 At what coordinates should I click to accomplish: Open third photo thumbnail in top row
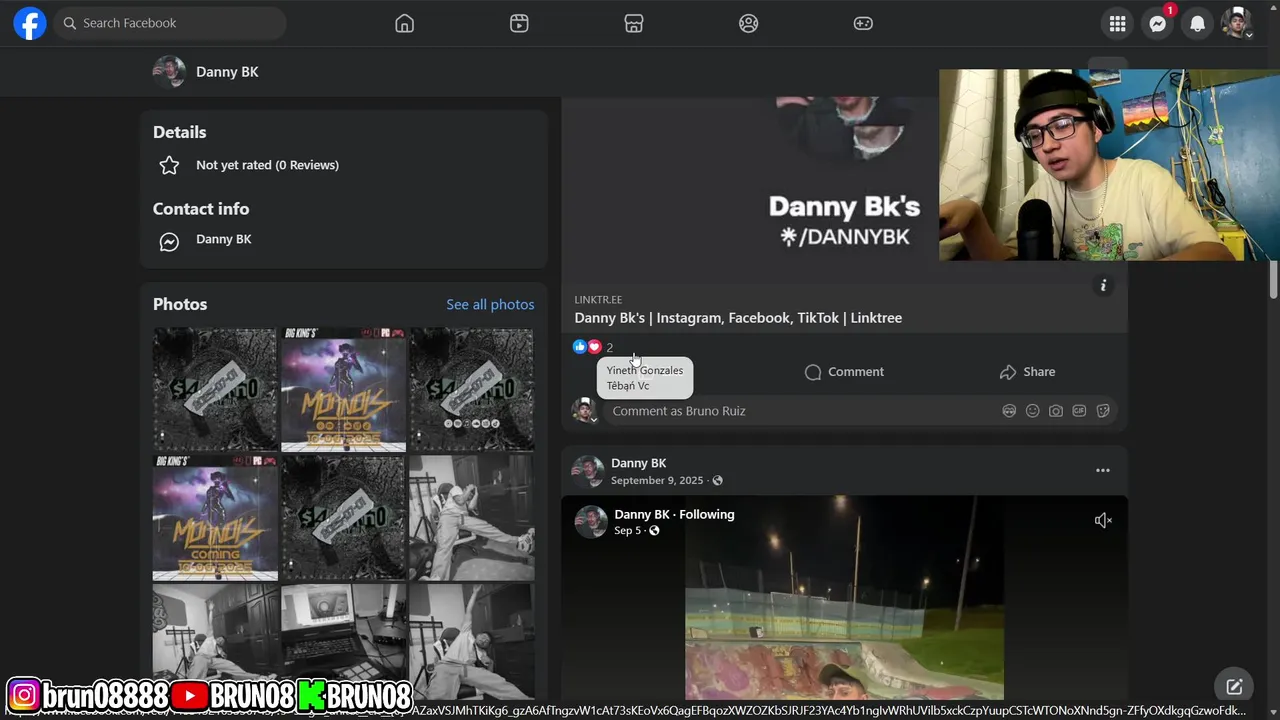472,390
